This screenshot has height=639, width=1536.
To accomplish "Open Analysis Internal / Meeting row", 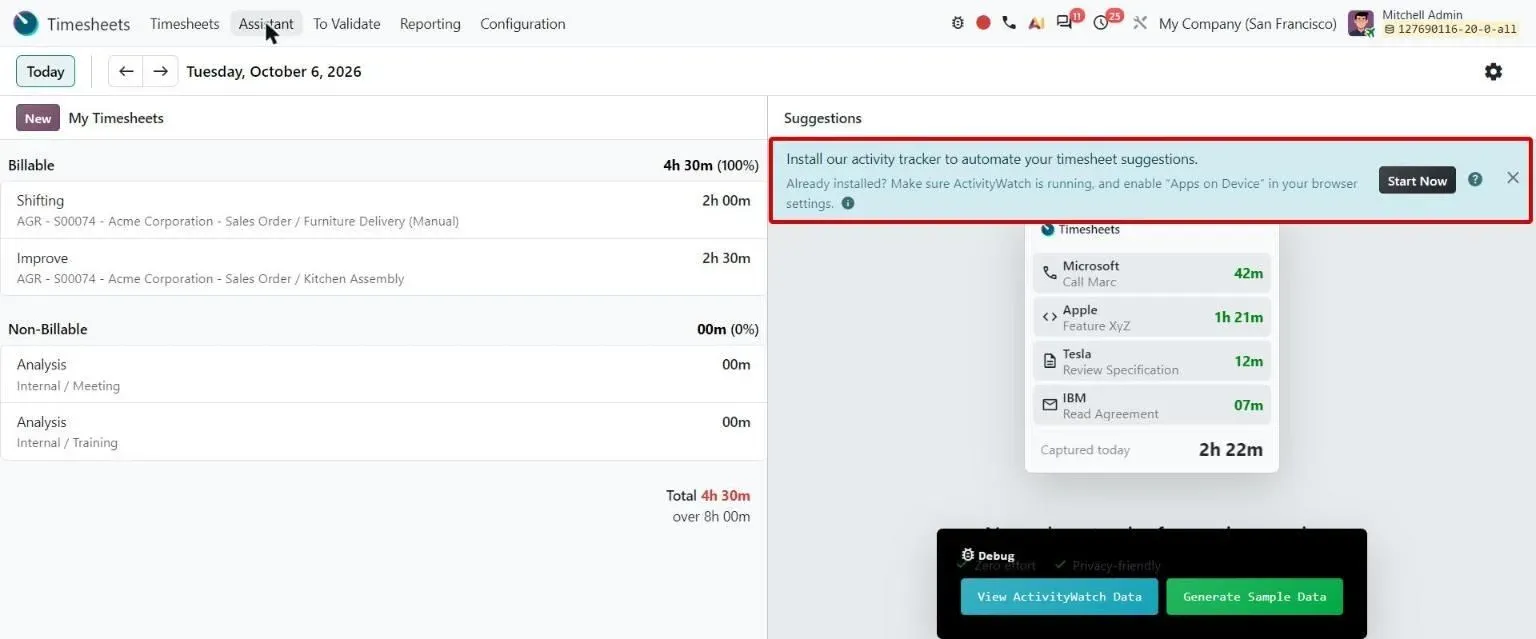I will [x=383, y=374].
